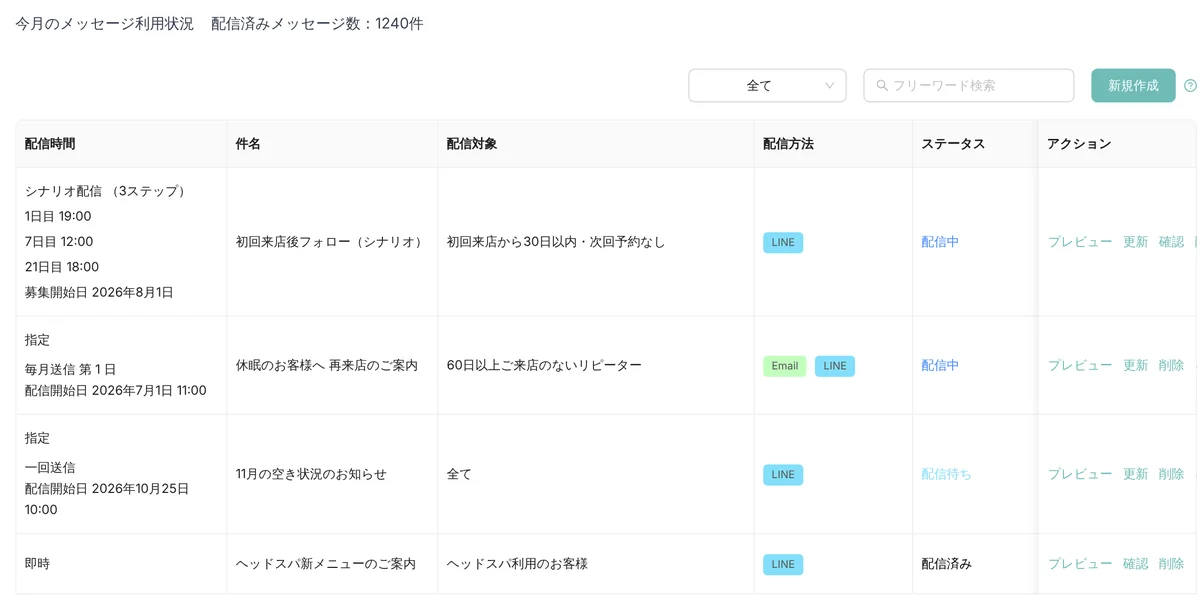1200x608 pixels.
Task: Preview ヘッドスパ新メニューのご案内
Action: click(1080, 564)
